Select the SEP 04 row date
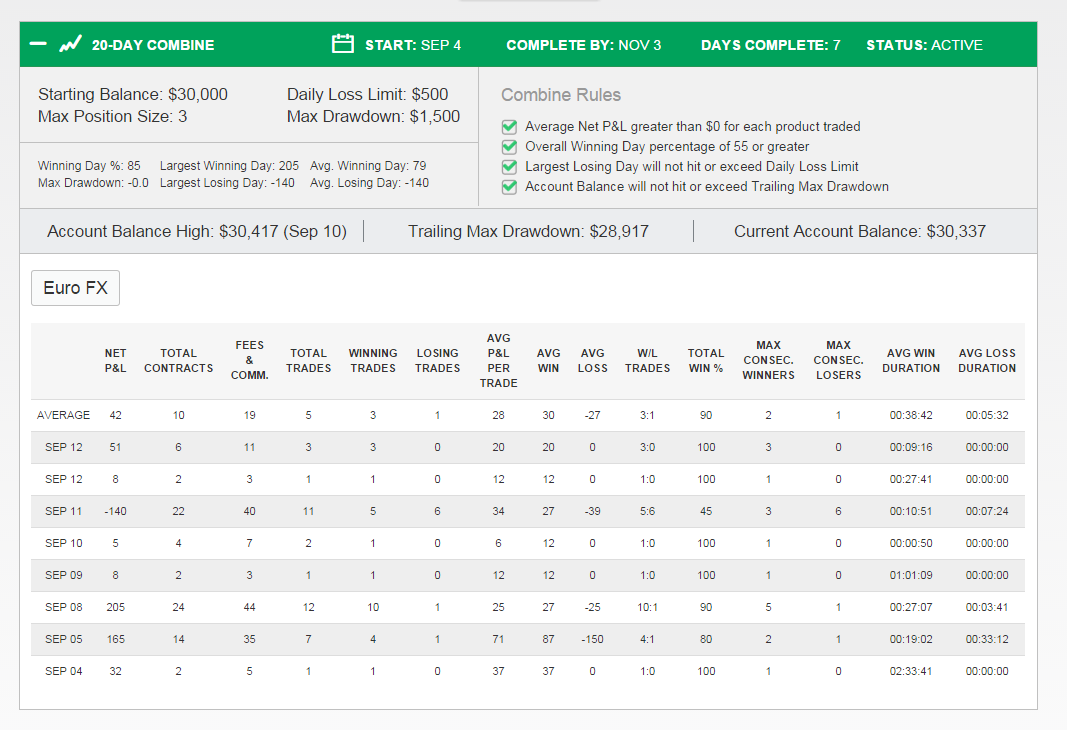 [x=63, y=671]
